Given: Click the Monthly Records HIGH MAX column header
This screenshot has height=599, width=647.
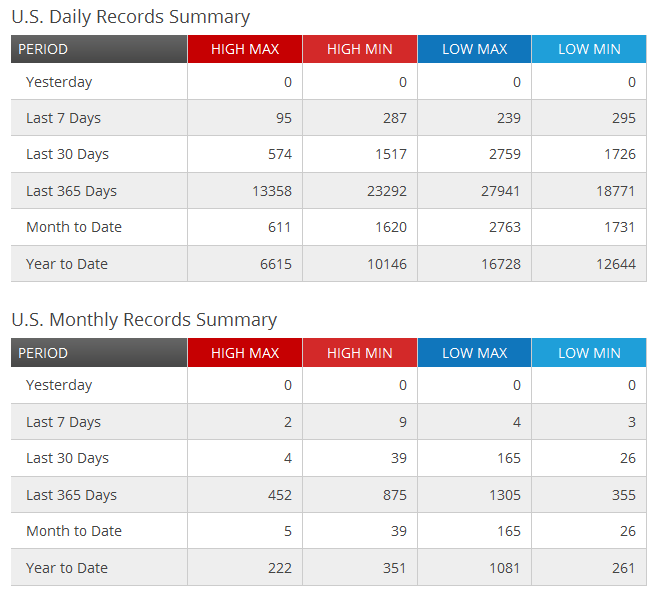Looking at the screenshot, I should point(245,353).
